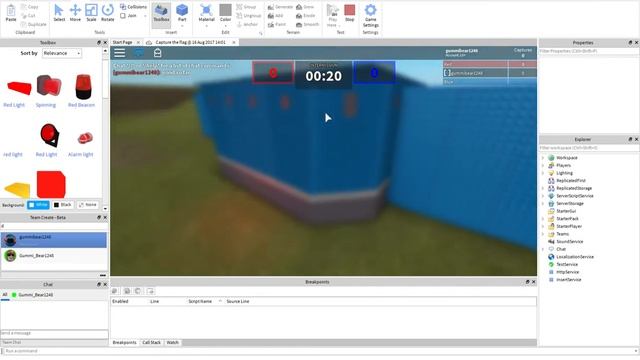Click terrain Erode tool
The width and height of the screenshot is (640, 360).
pos(306,16)
